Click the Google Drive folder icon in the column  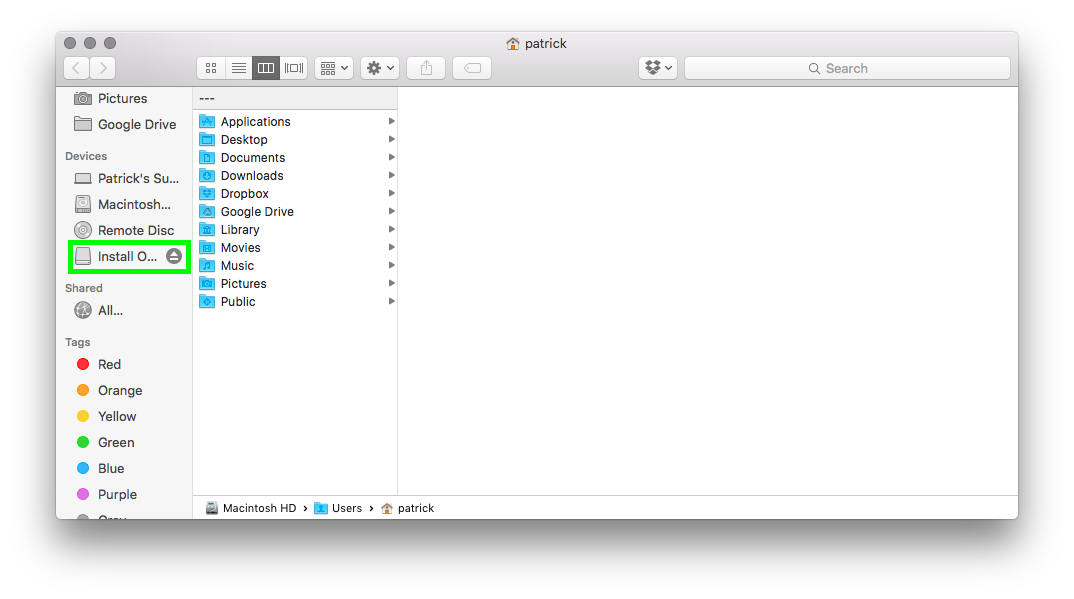point(207,212)
